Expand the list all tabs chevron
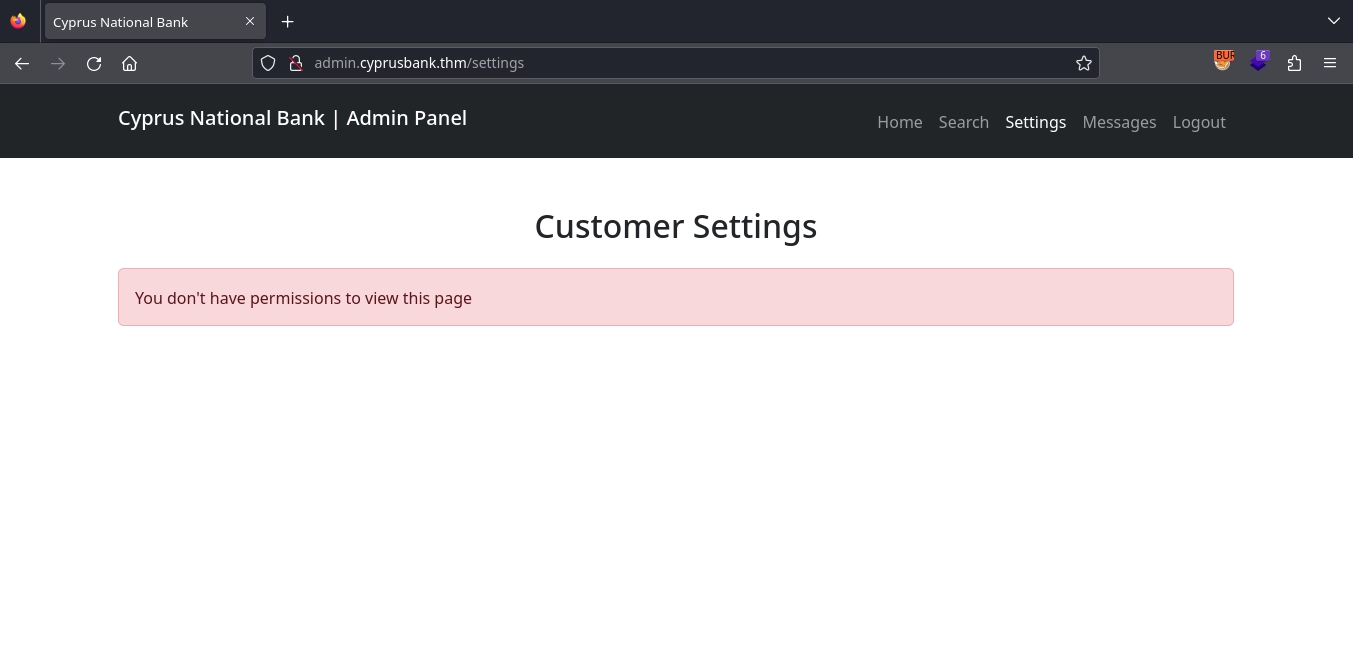Viewport: 1353px width, 671px height. point(1333,21)
